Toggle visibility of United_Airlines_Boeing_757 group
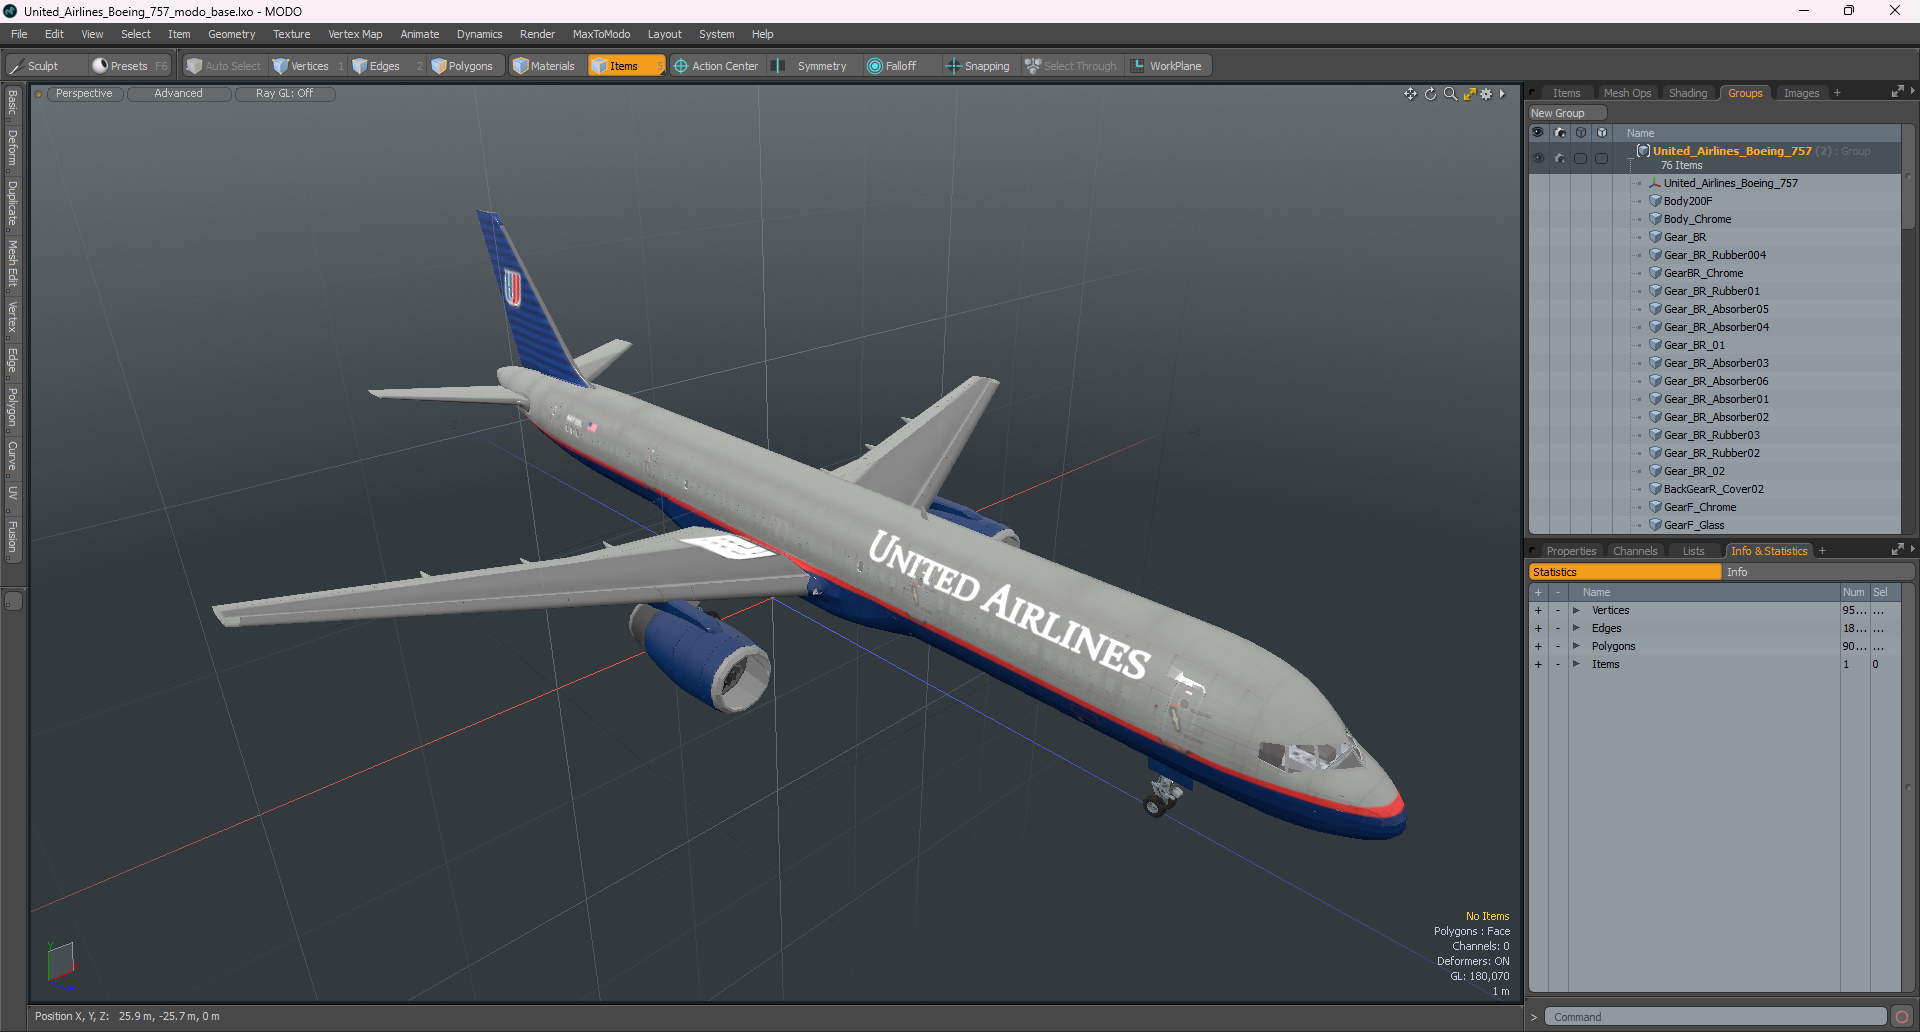The height and width of the screenshot is (1032, 1920). click(1538, 158)
